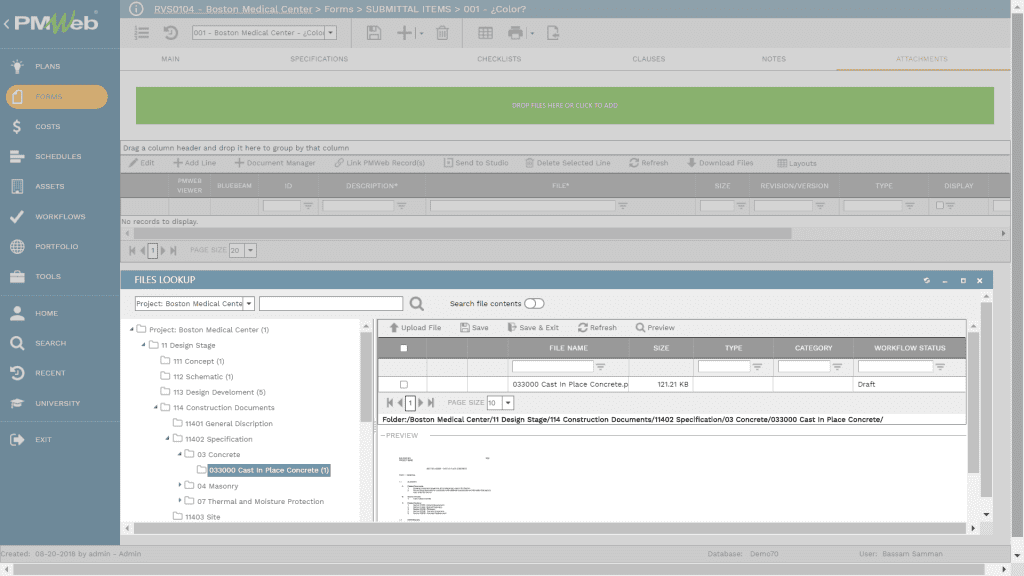
Task: Toggle the Search file contents switch
Action: 534,304
